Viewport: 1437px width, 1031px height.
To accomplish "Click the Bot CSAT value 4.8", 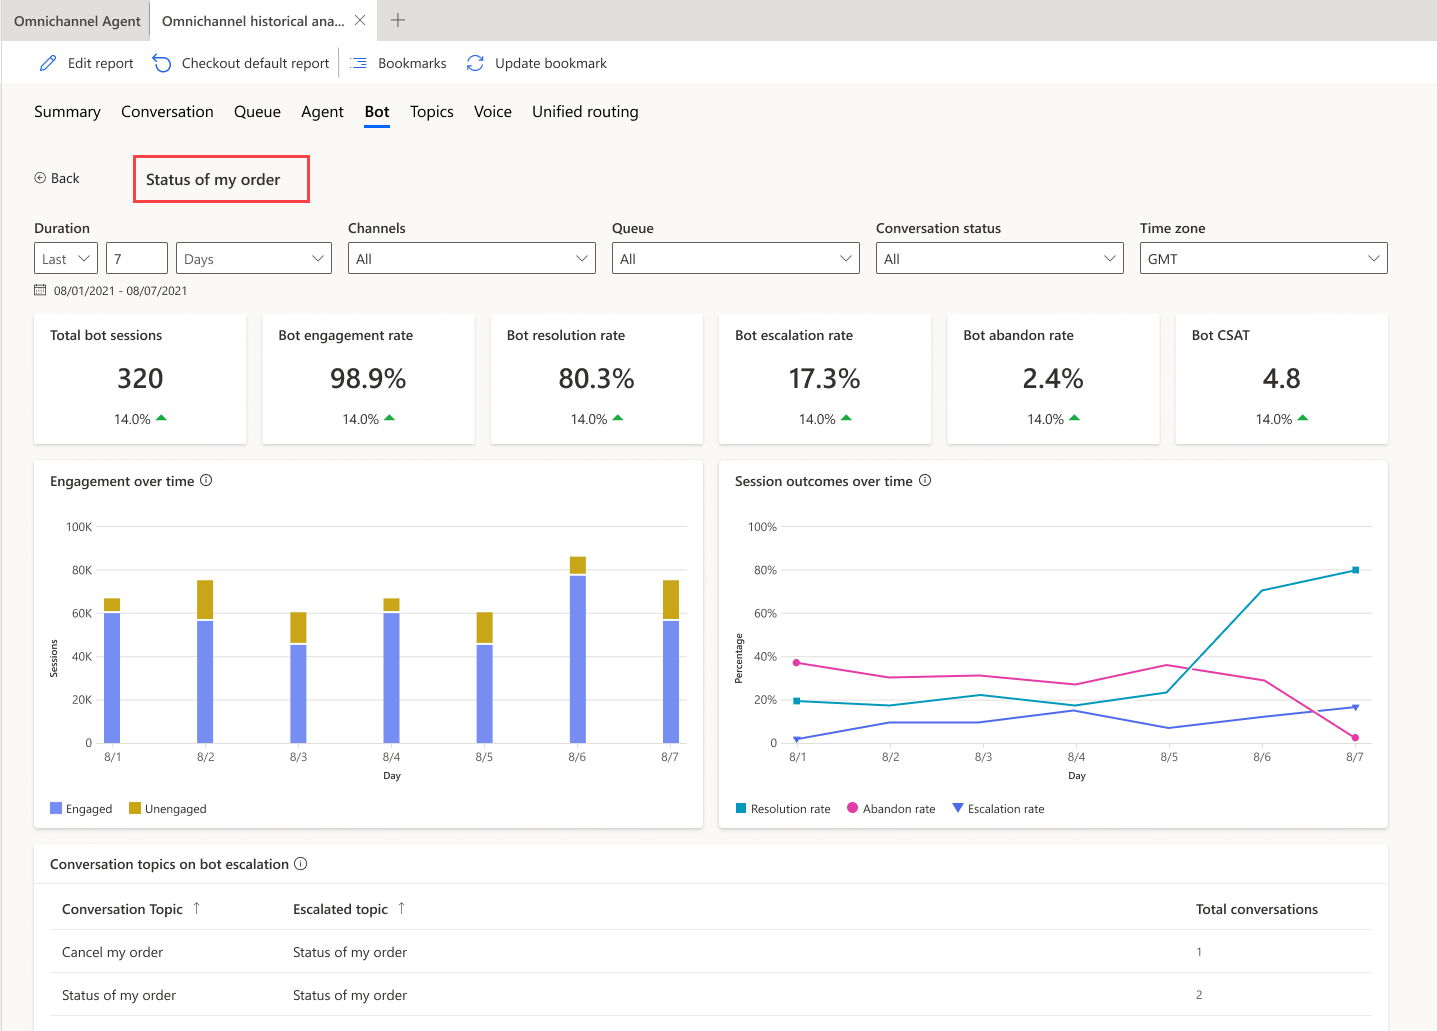I will [x=1281, y=379].
